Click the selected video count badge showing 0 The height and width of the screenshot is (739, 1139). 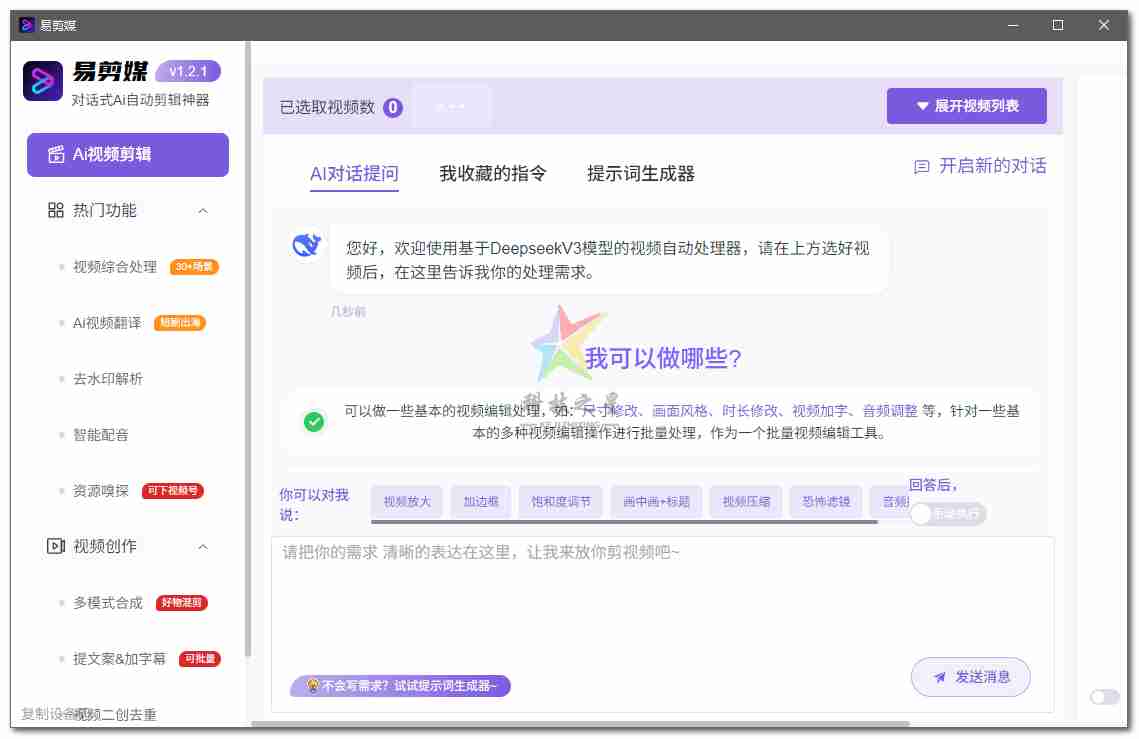point(390,106)
